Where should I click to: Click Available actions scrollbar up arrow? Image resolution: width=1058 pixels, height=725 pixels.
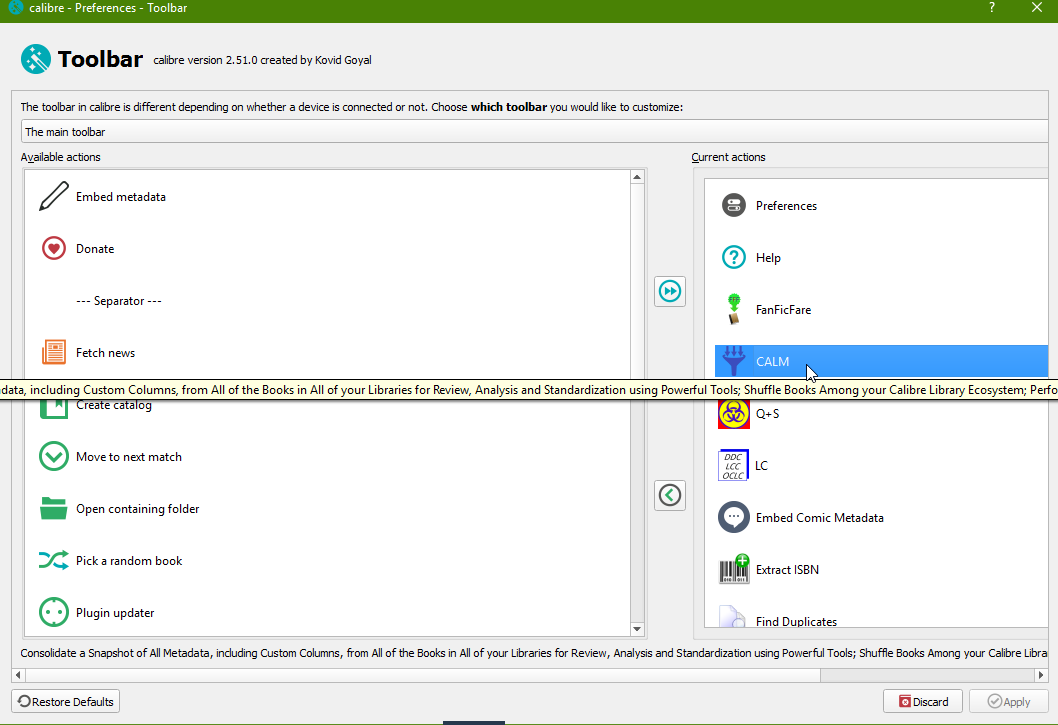637,177
